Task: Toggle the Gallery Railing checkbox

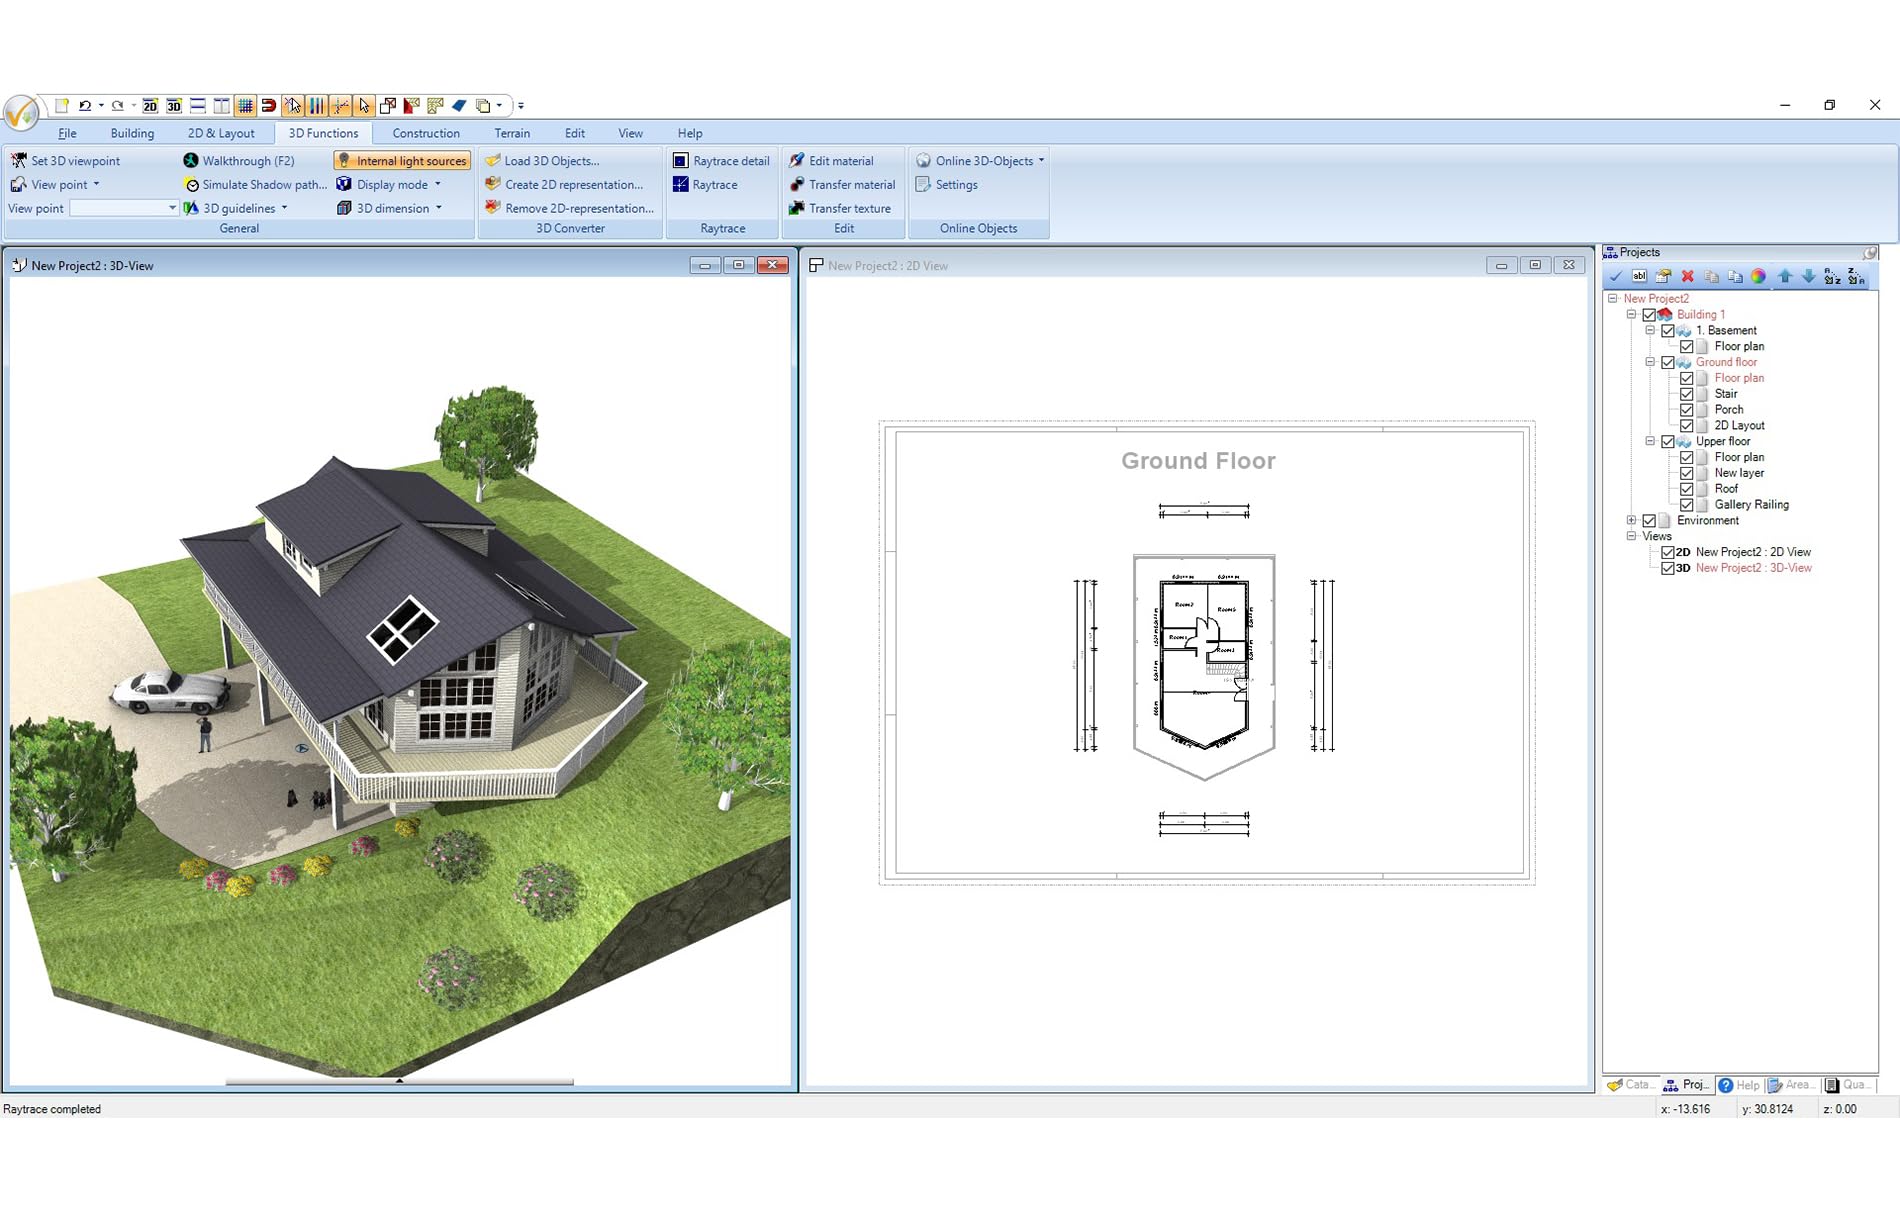Action: point(1687,505)
